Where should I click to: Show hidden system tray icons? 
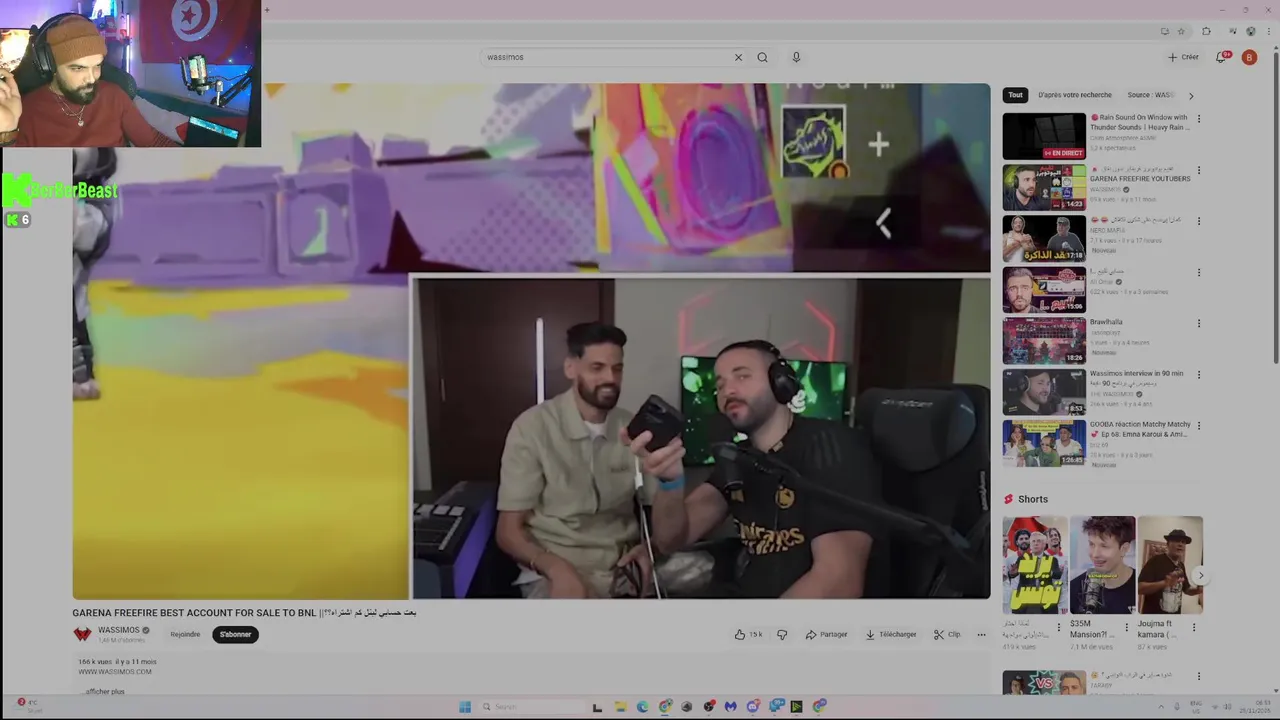1161,707
